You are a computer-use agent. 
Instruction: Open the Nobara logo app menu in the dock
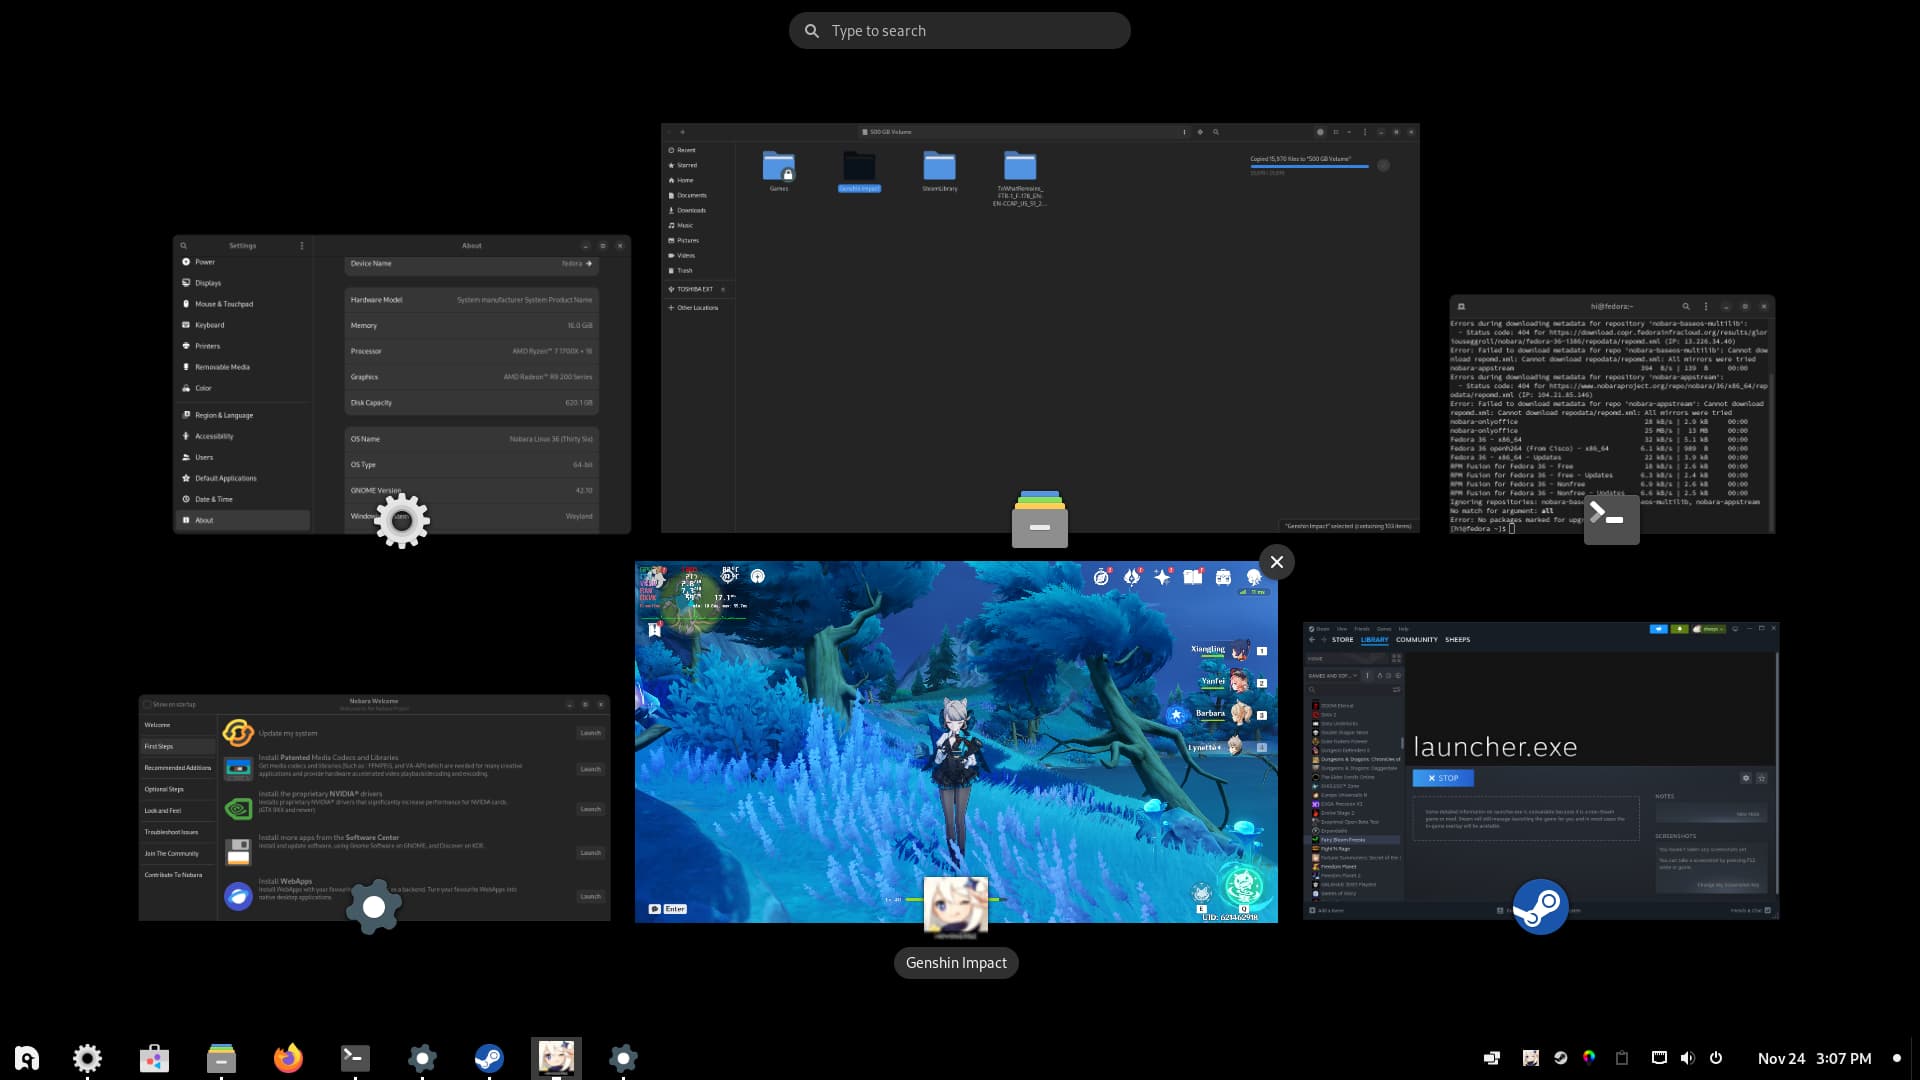pyautogui.click(x=27, y=1058)
